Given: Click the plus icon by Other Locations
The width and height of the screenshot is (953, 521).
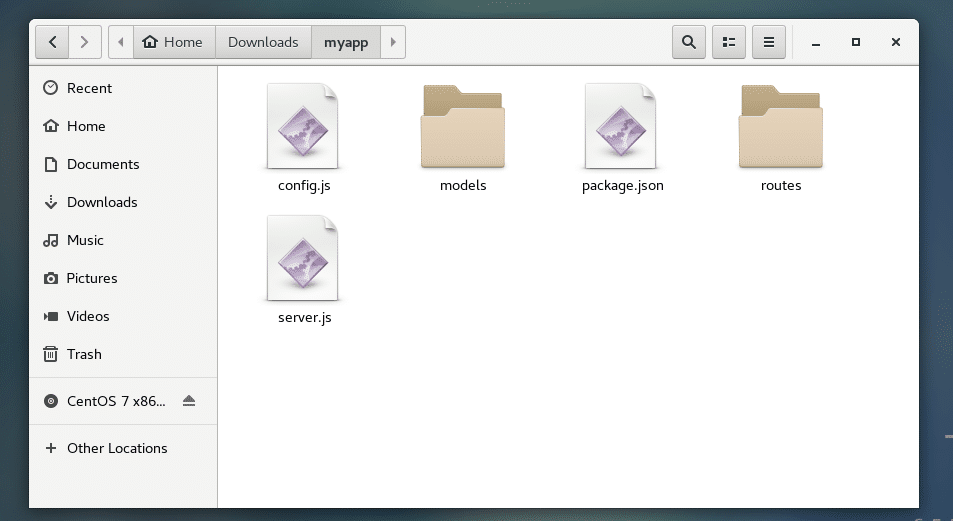Looking at the screenshot, I should point(50,448).
